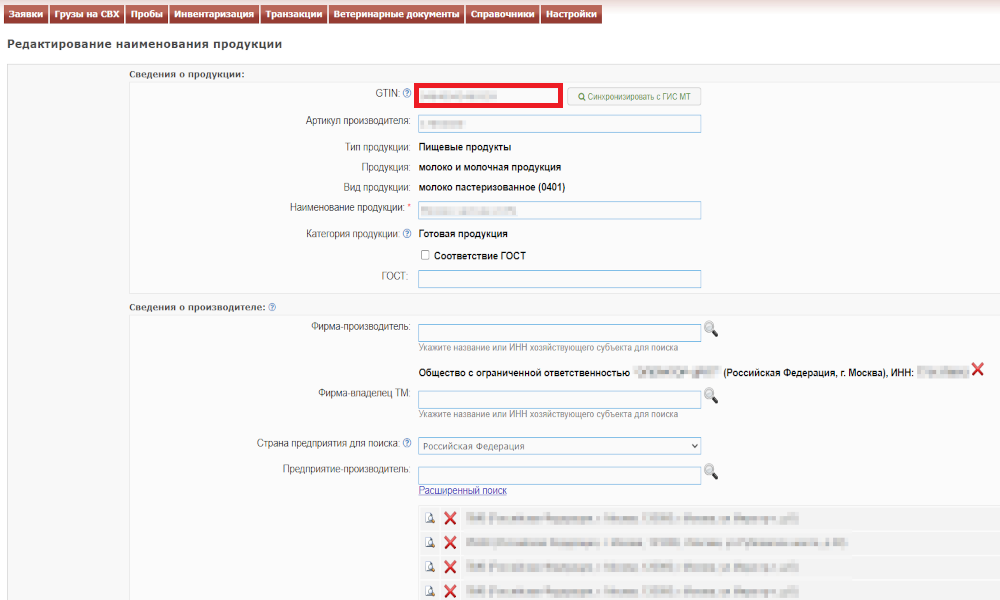Remove the Общество с ограниченной ответственностью entry

point(978,369)
